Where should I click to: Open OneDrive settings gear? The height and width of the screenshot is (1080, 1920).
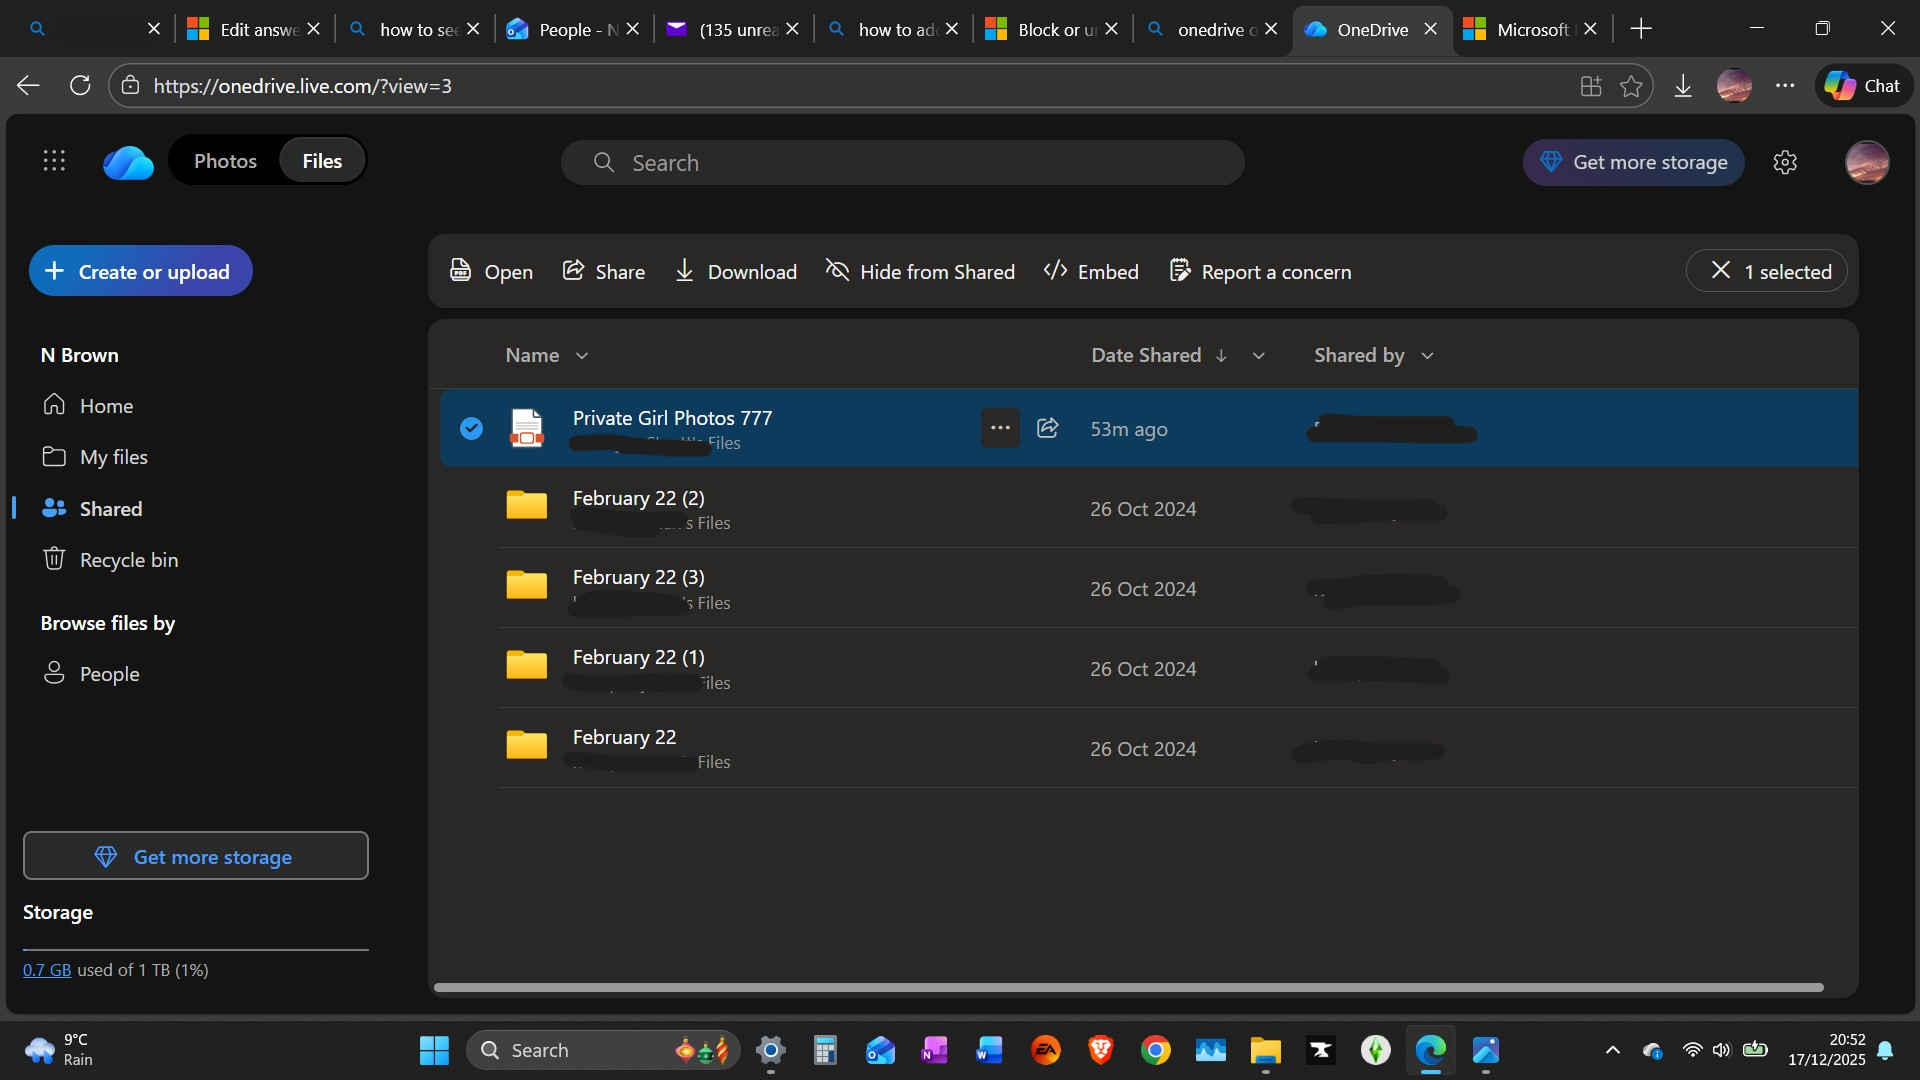(x=1785, y=162)
